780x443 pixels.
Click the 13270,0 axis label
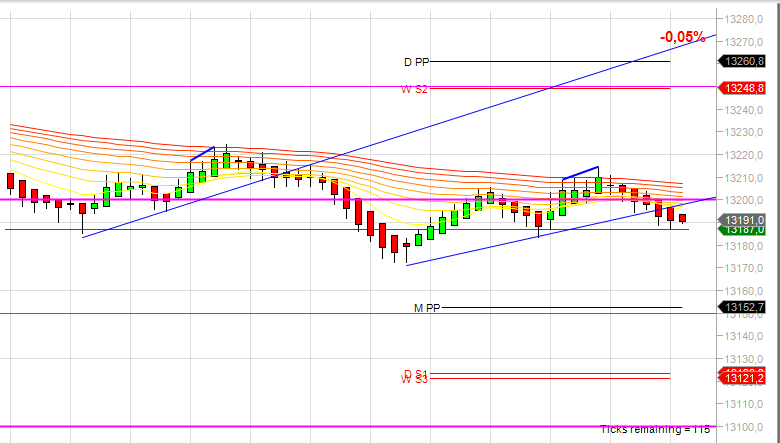[744, 42]
